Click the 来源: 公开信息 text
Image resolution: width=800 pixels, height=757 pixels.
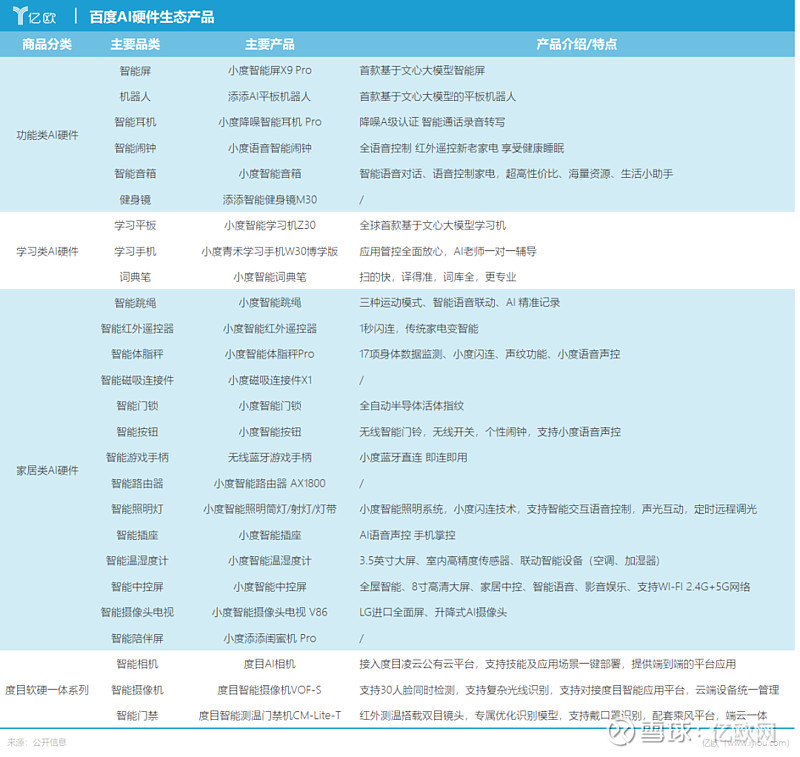coord(36,741)
